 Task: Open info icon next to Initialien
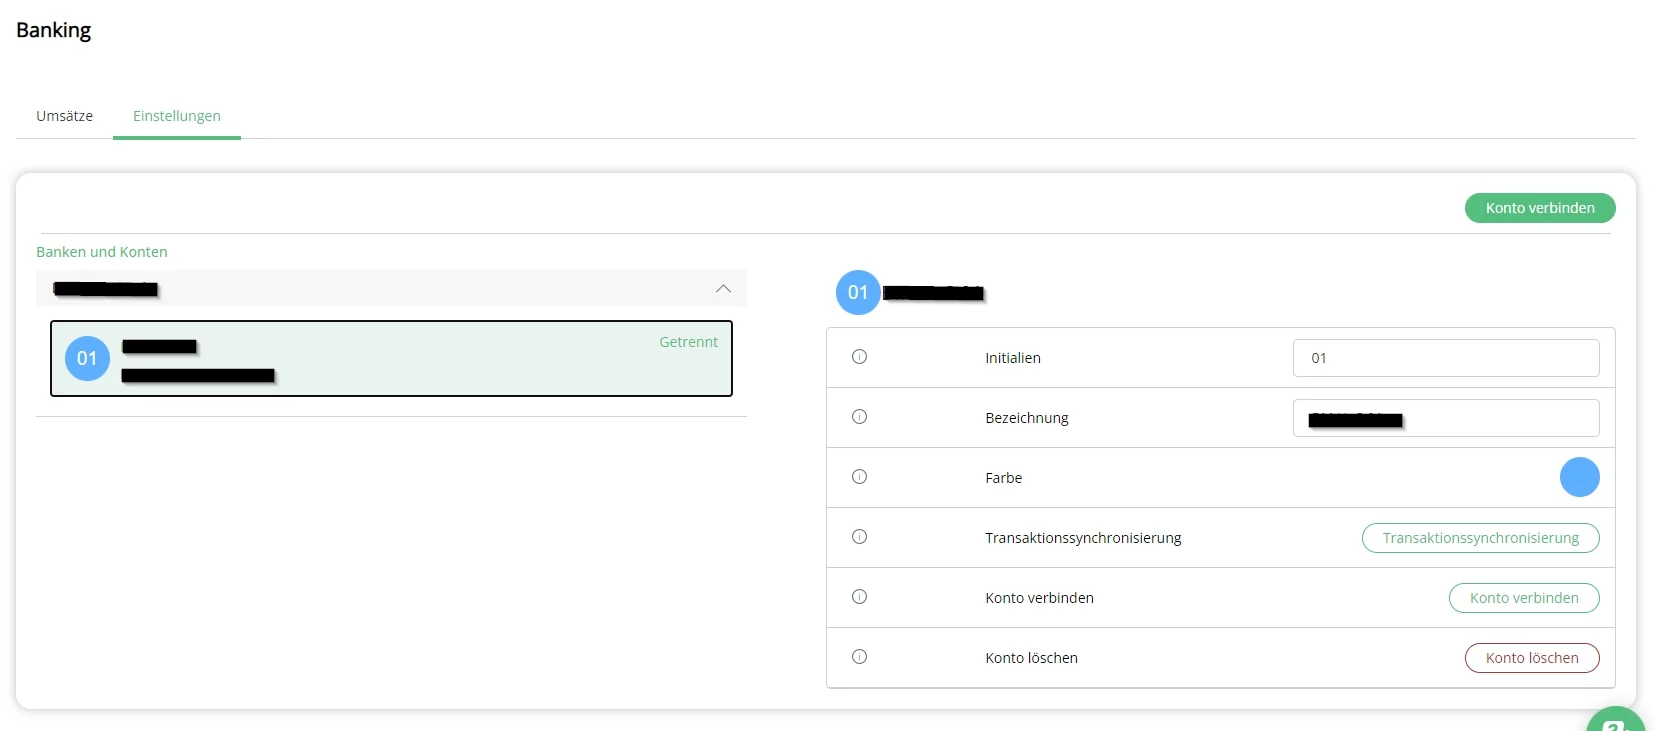[859, 357]
